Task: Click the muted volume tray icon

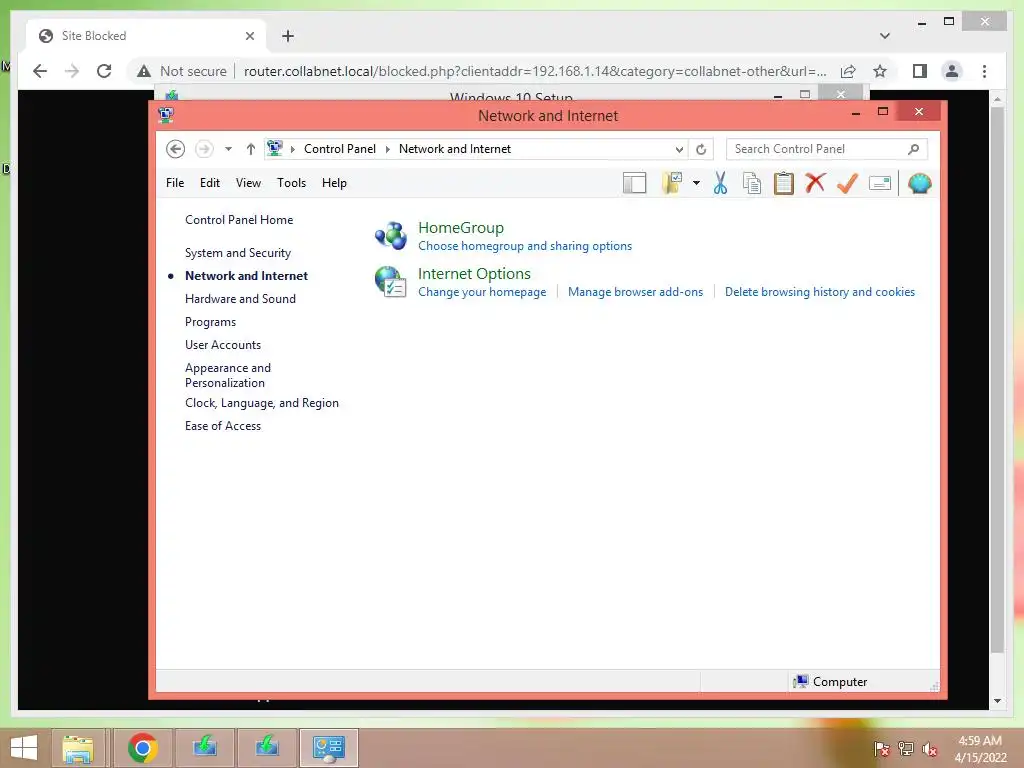Action: click(931, 749)
